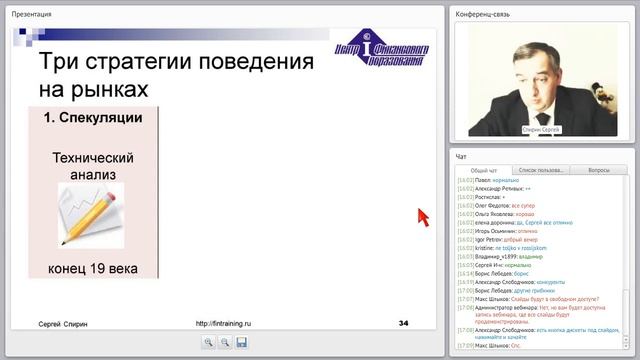The image size is (640, 360).
Task: Click the Технический анализ text
Action: [93, 166]
